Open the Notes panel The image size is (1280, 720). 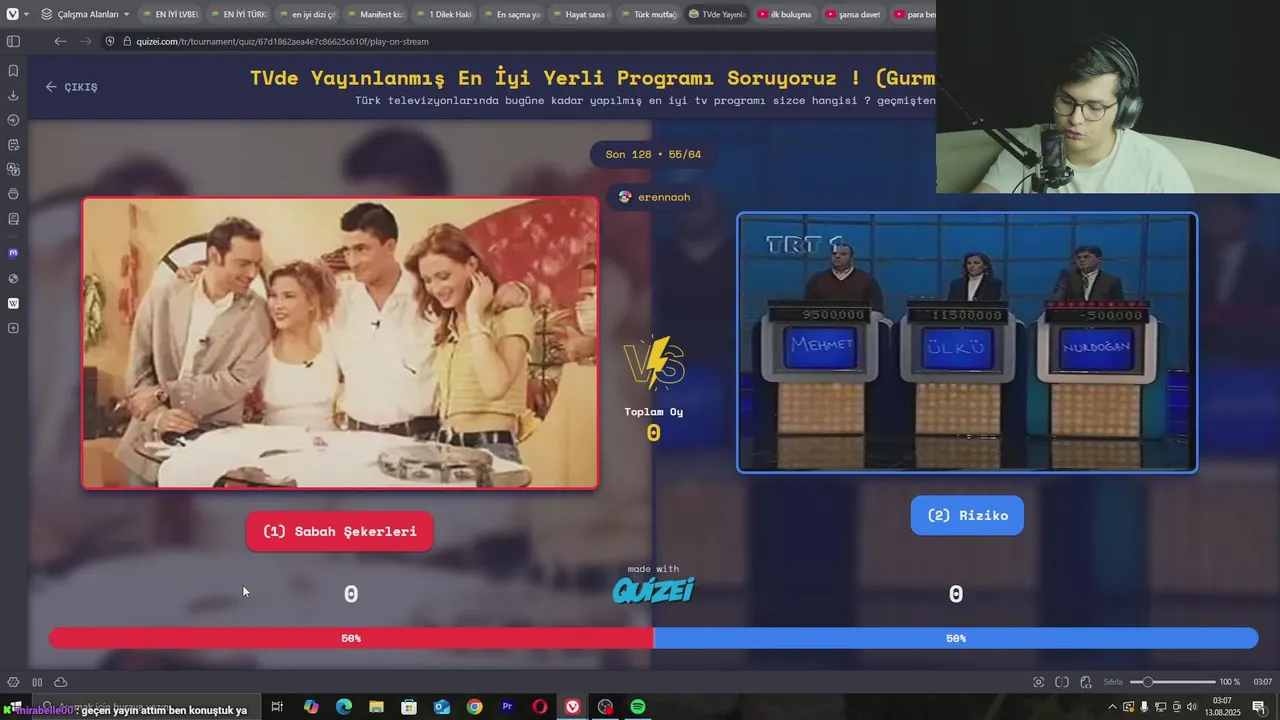(13, 145)
